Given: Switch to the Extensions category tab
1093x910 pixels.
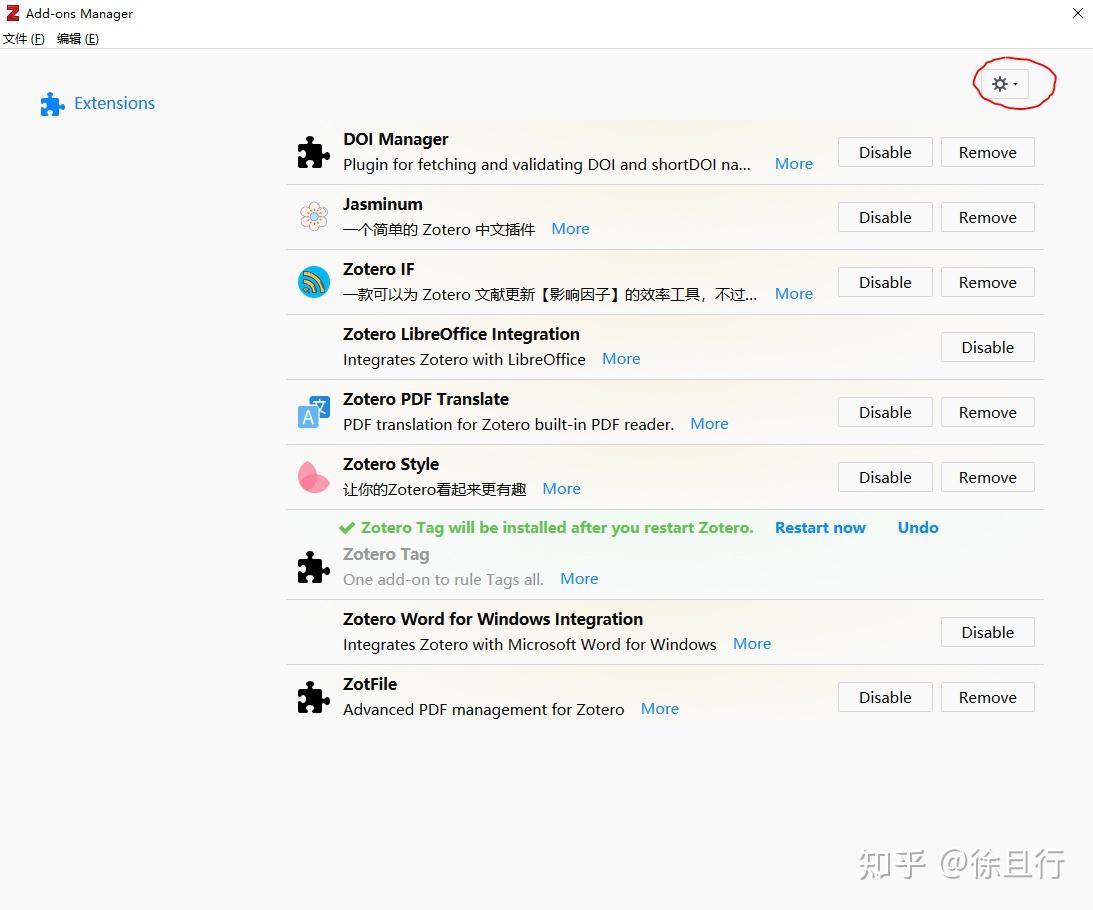Looking at the screenshot, I should [98, 103].
